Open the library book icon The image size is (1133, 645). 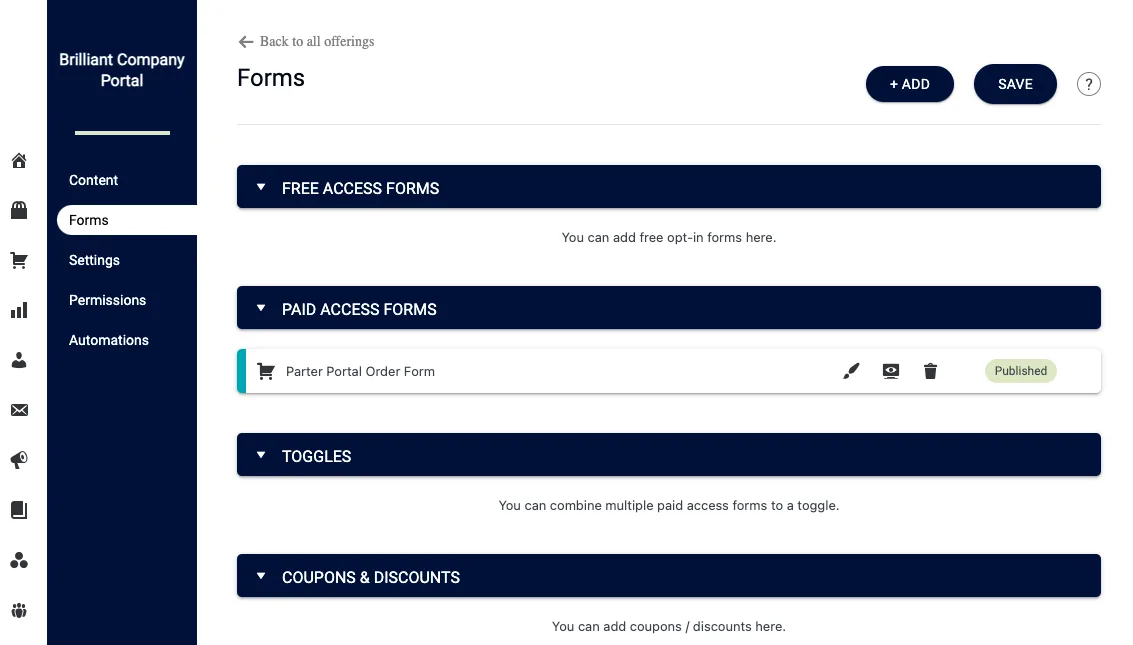pyautogui.click(x=19, y=510)
